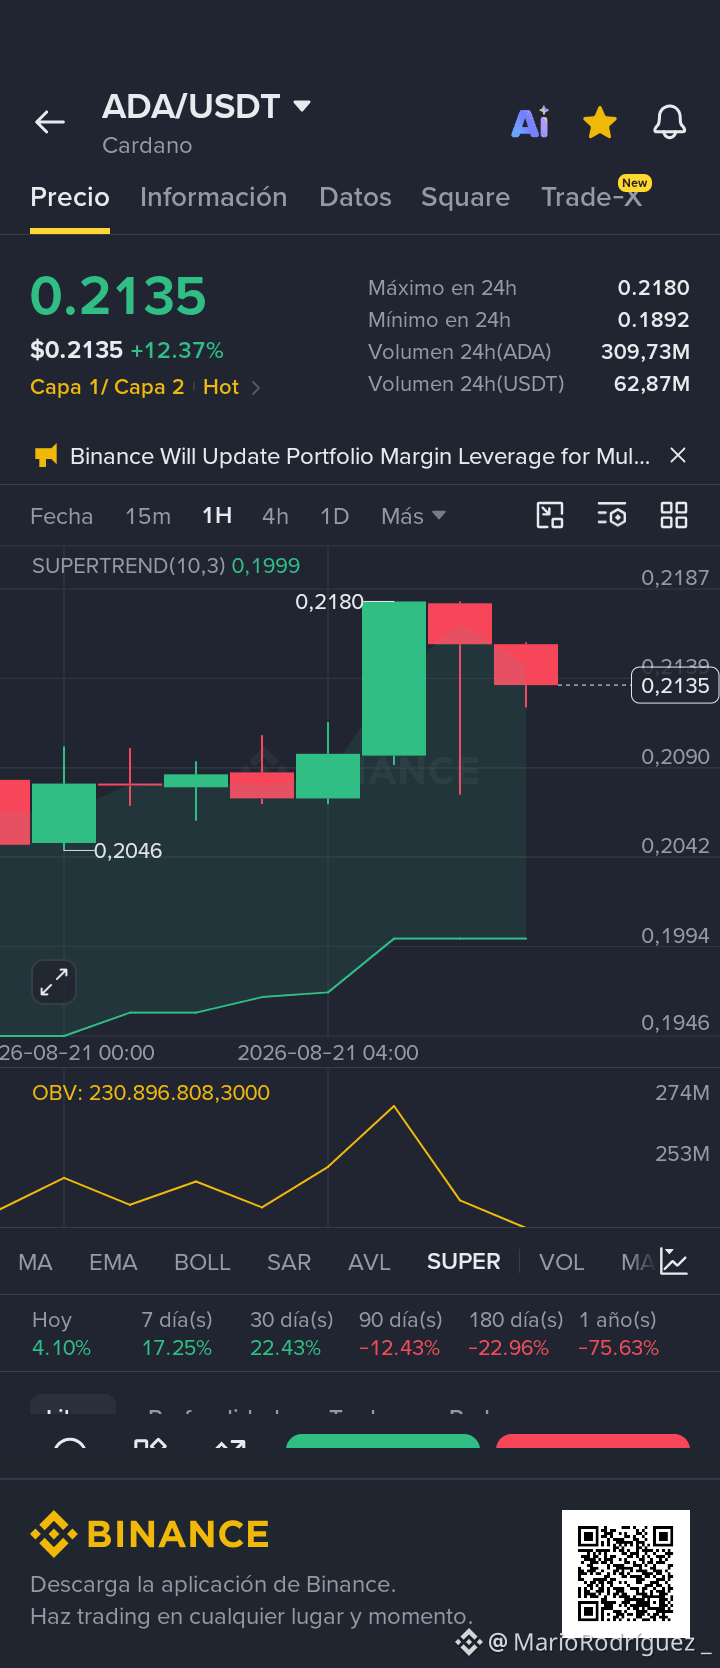Image resolution: width=720 pixels, height=1668 pixels.
Task: Open the announcement megaphone icon
Action: pyautogui.click(x=46, y=456)
